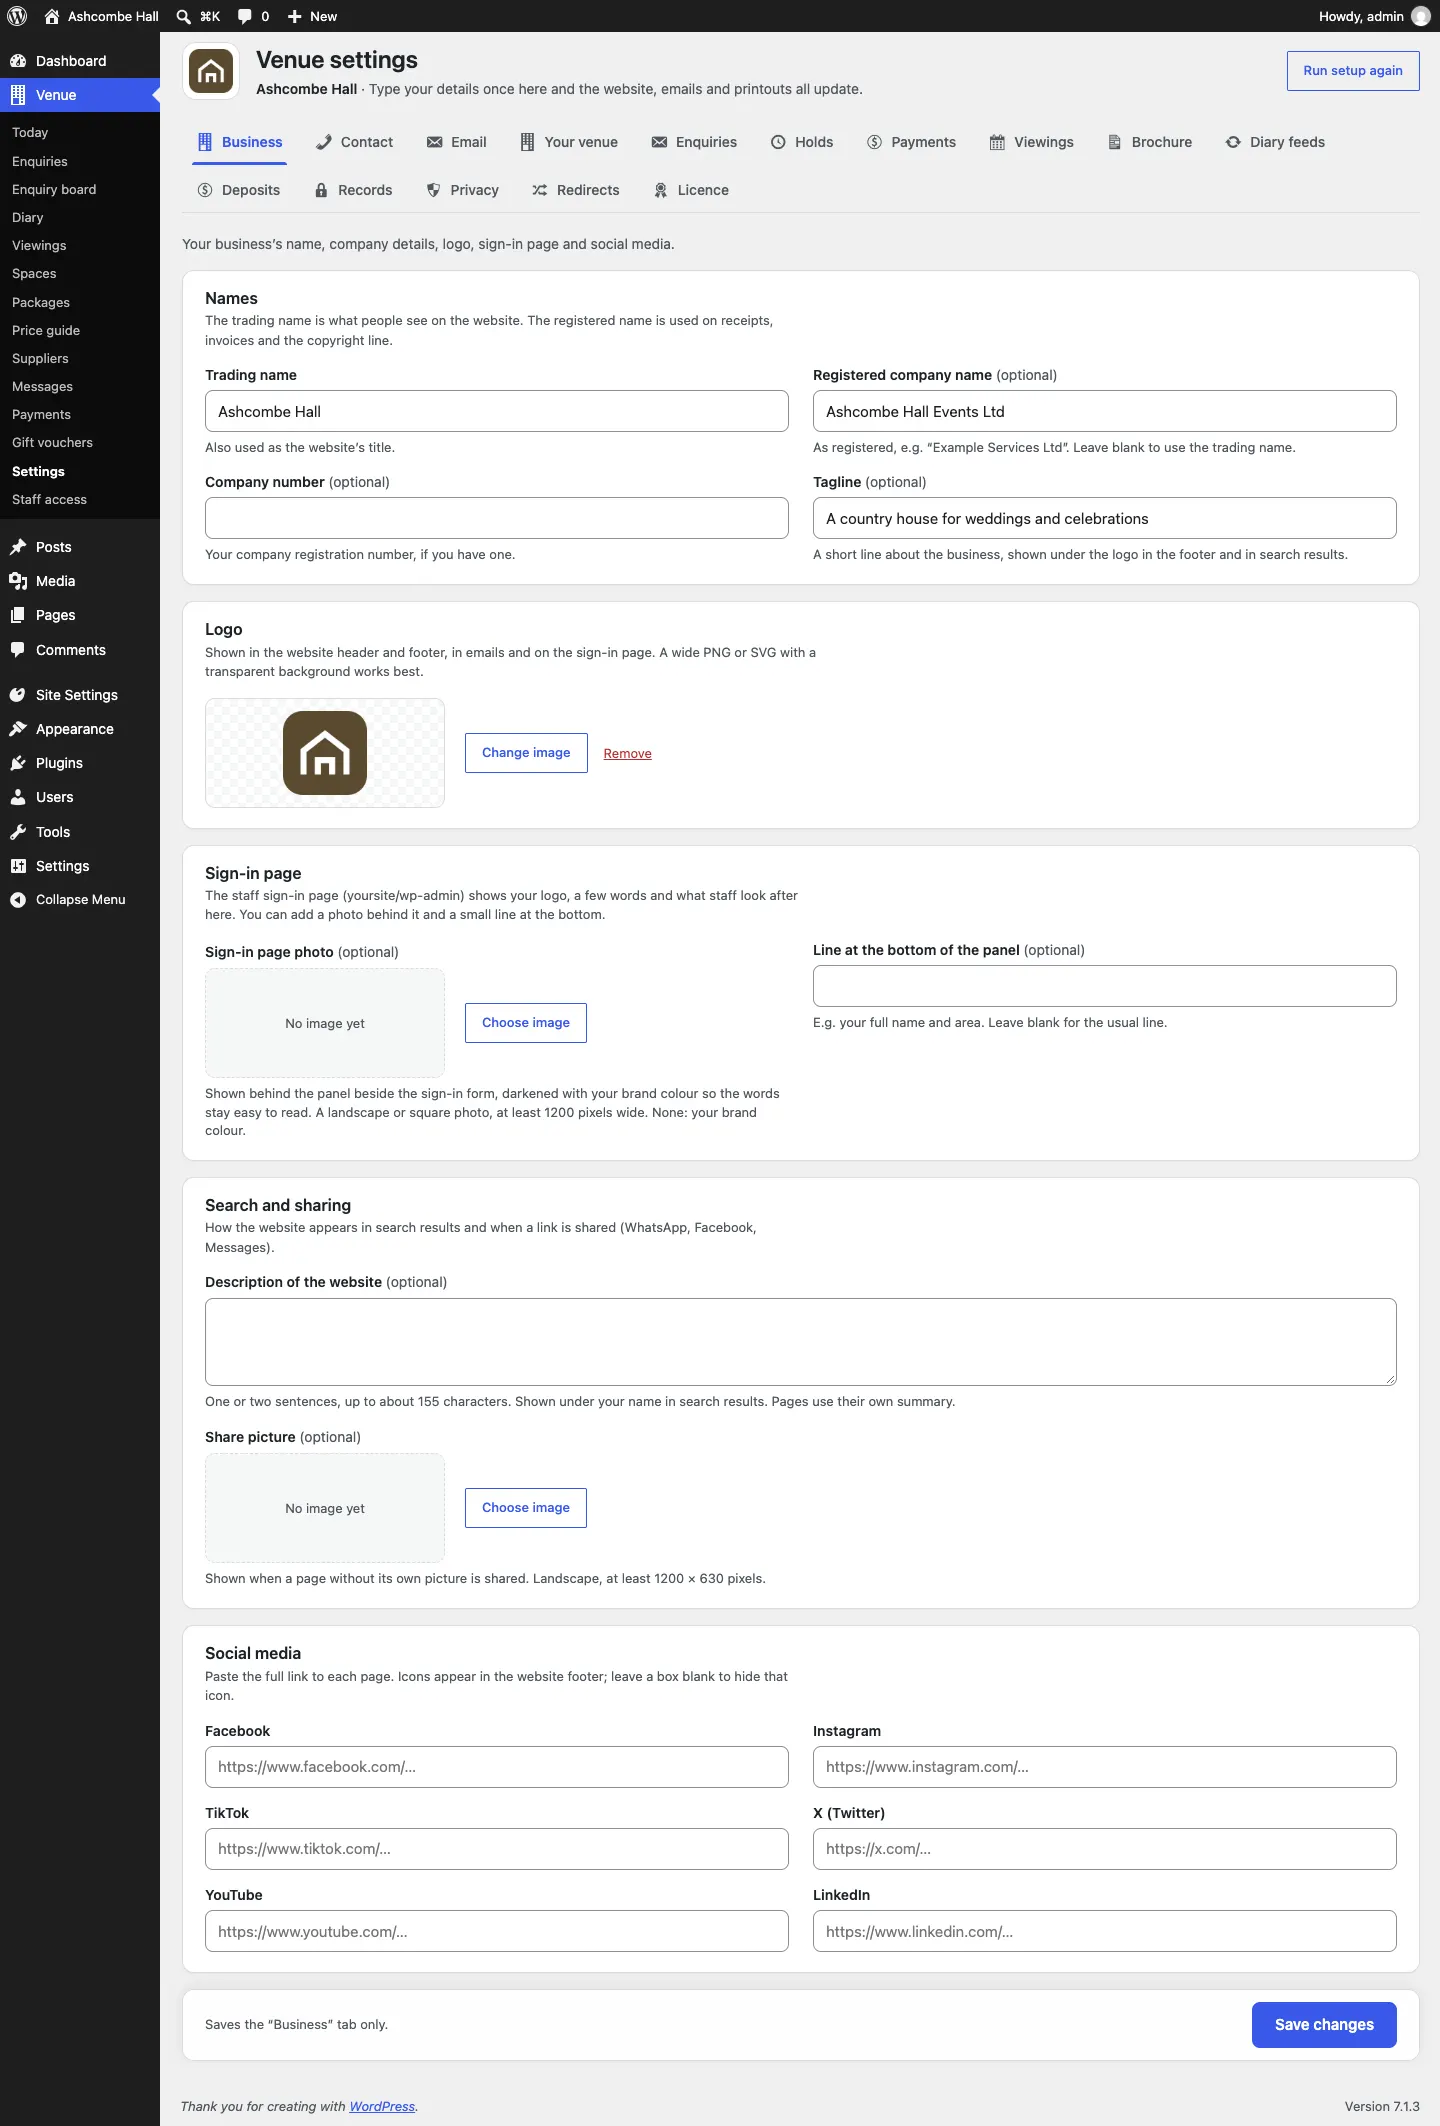The width and height of the screenshot is (1440, 2126).
Task: Open the Diary feeds tab
Action: tap(1275, 142)
